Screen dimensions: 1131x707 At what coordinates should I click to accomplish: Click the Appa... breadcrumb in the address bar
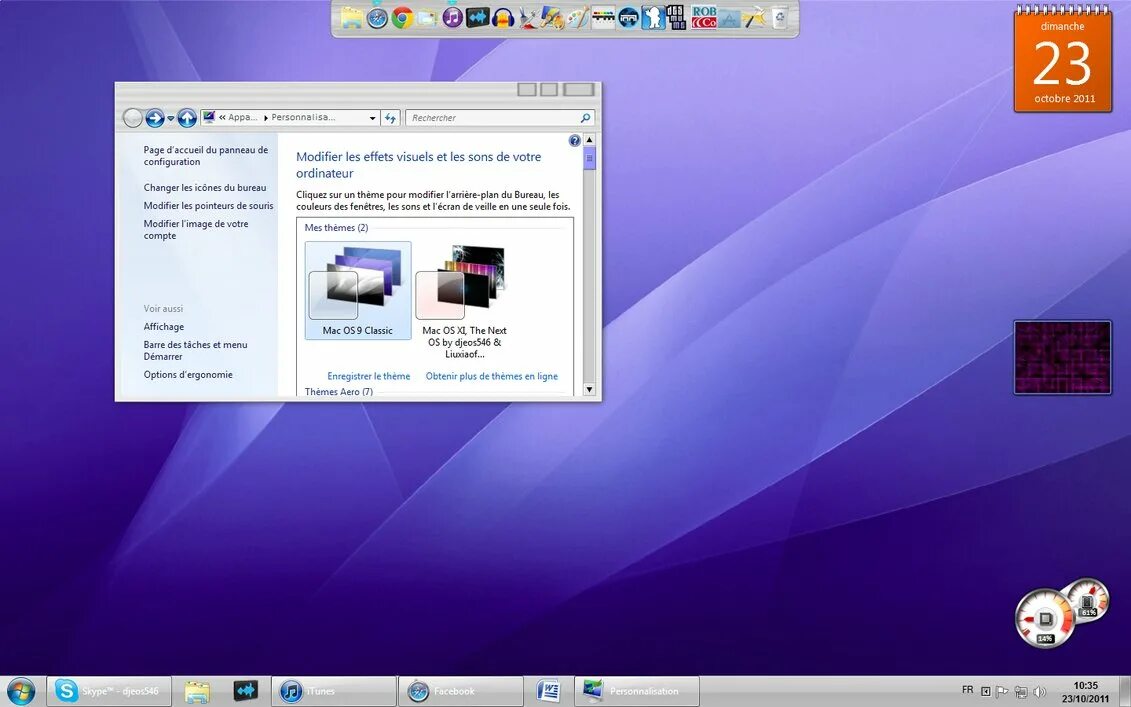pos(242,117)
